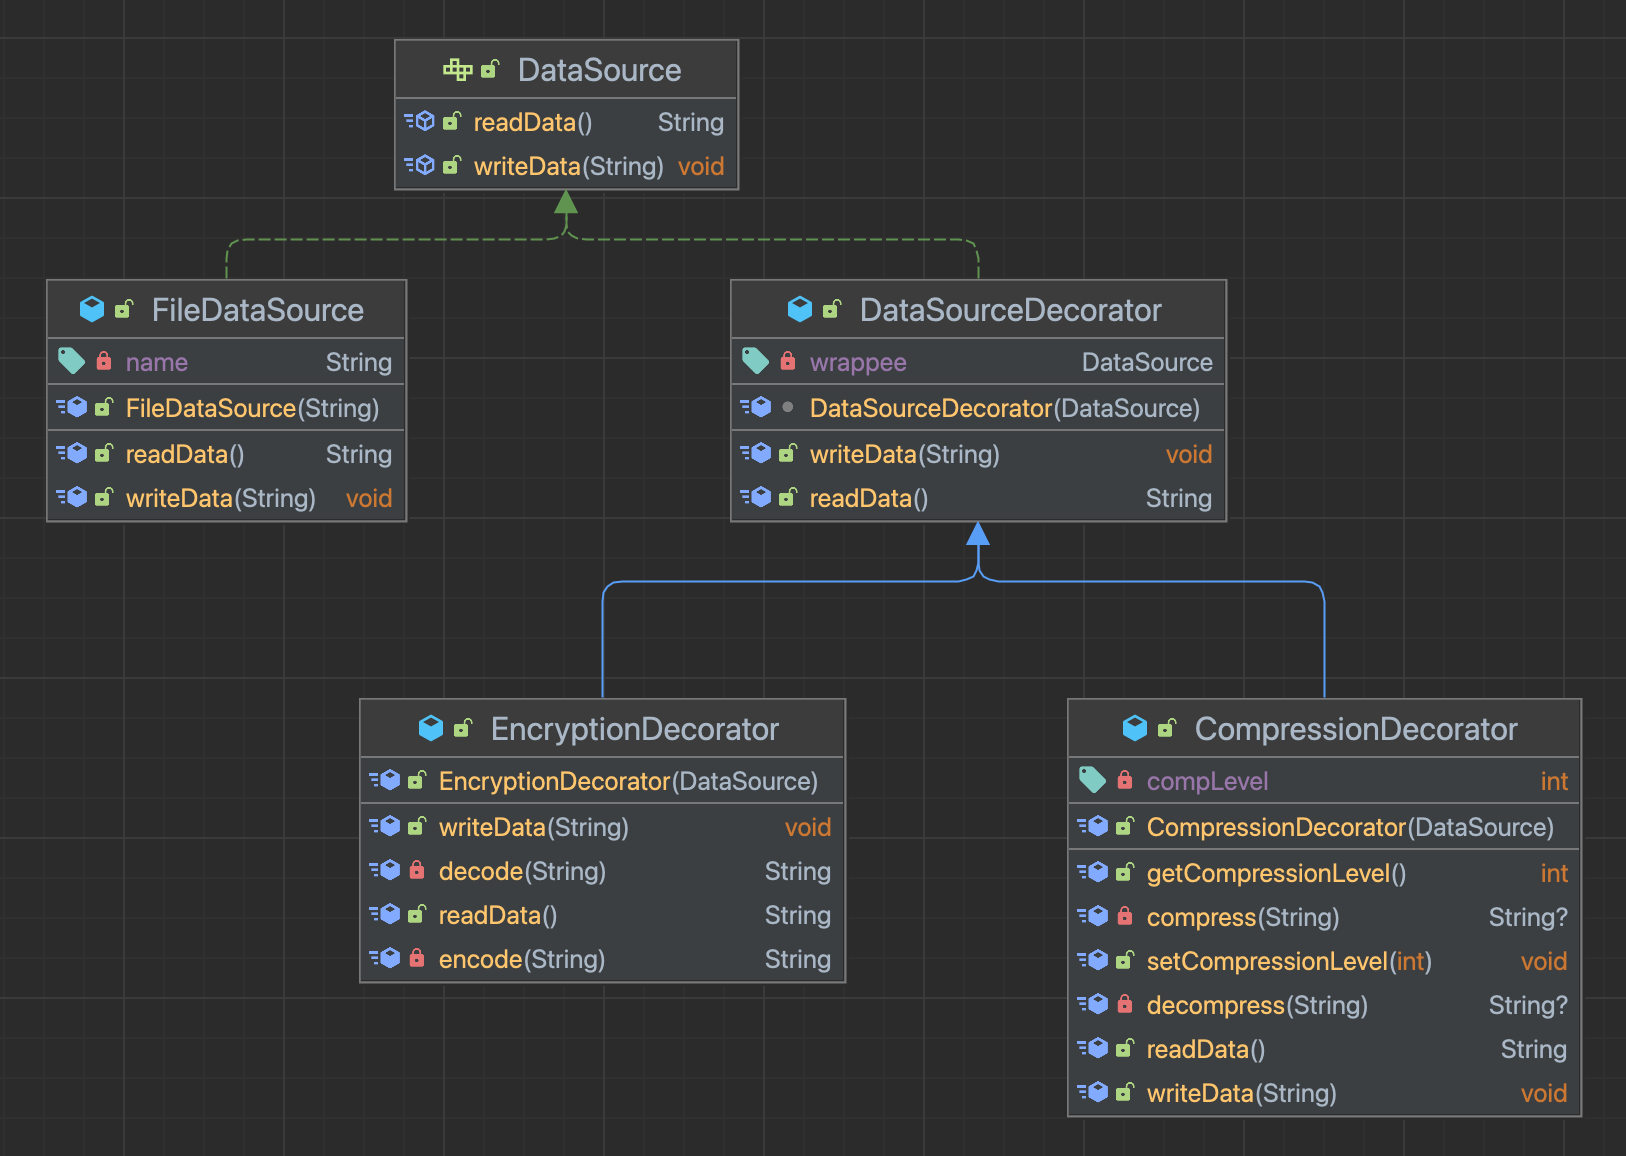Click the compLevel private lock icon
Image resolution: width=1626 pixels, height=1156 pixels.
tap(1125, 780)
